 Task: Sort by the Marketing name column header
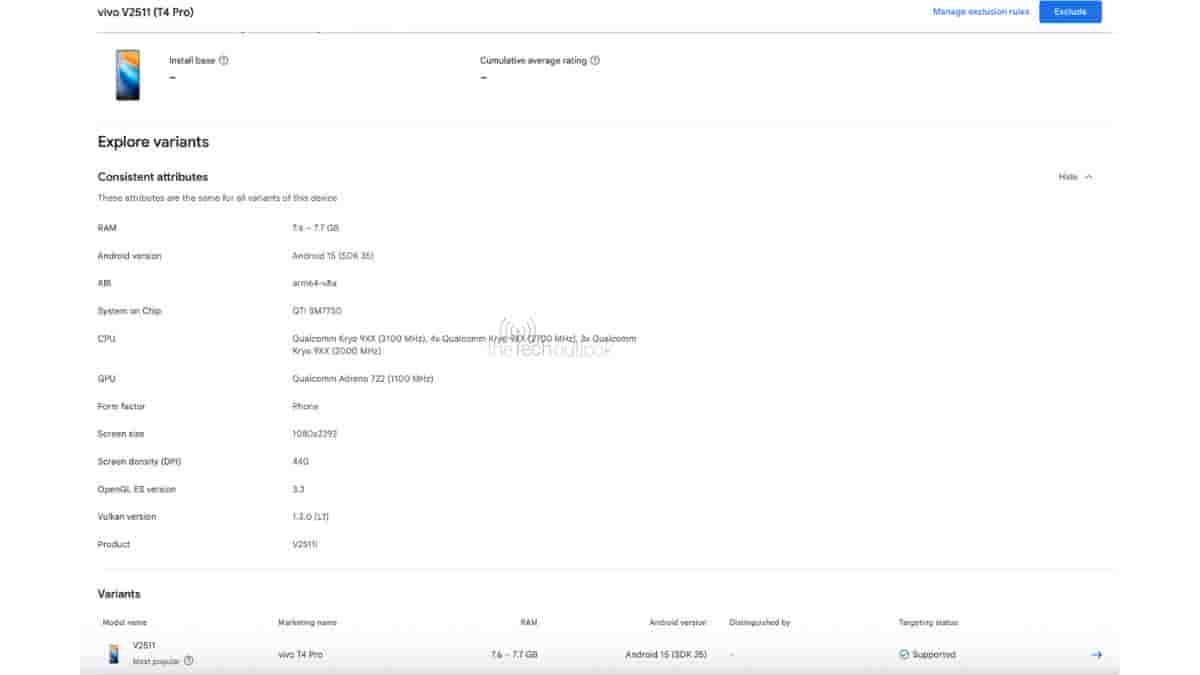click(x=307, y=623)
